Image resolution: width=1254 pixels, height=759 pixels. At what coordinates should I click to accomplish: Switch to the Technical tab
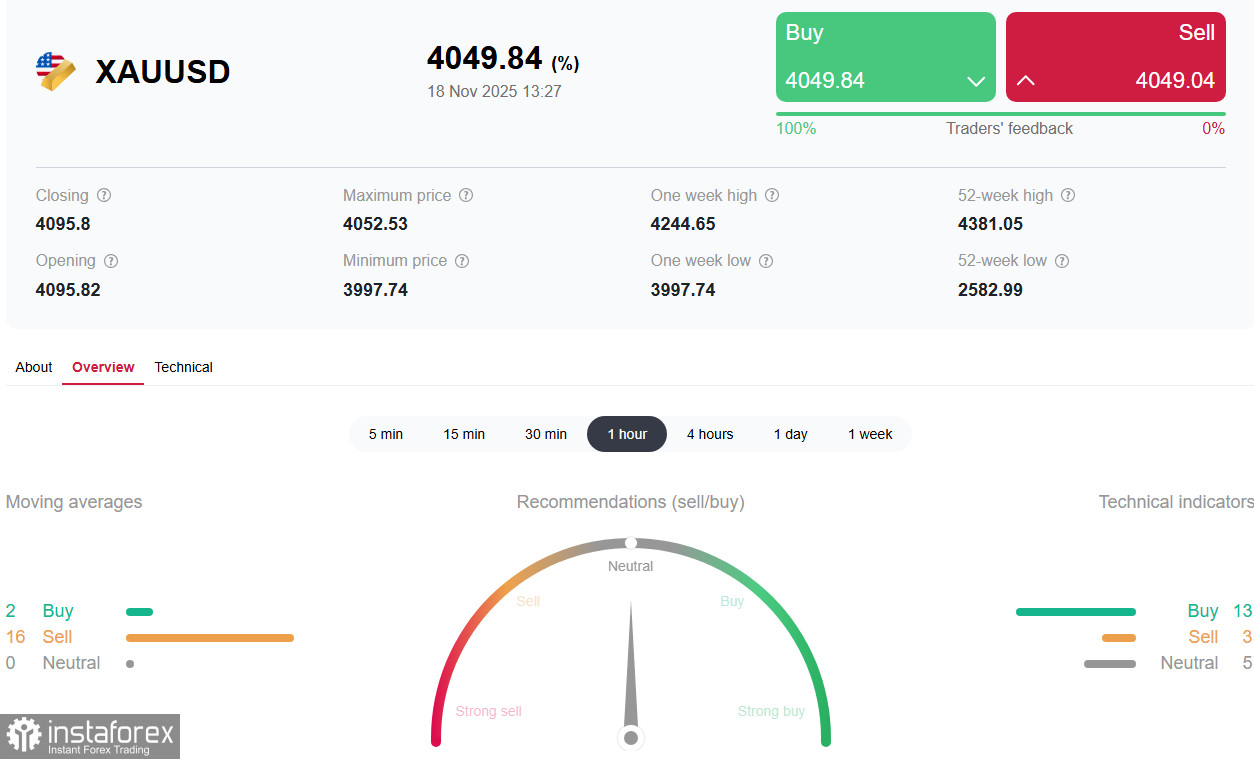coord(183,367)
